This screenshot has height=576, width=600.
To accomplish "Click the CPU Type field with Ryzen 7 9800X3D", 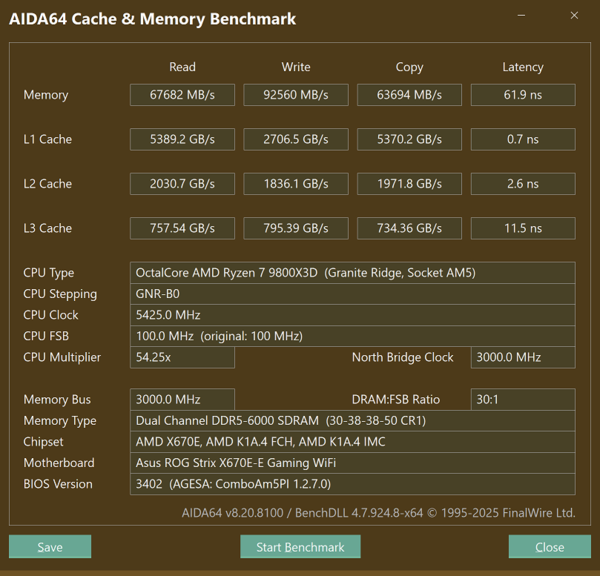I will [x=353, y=272].
